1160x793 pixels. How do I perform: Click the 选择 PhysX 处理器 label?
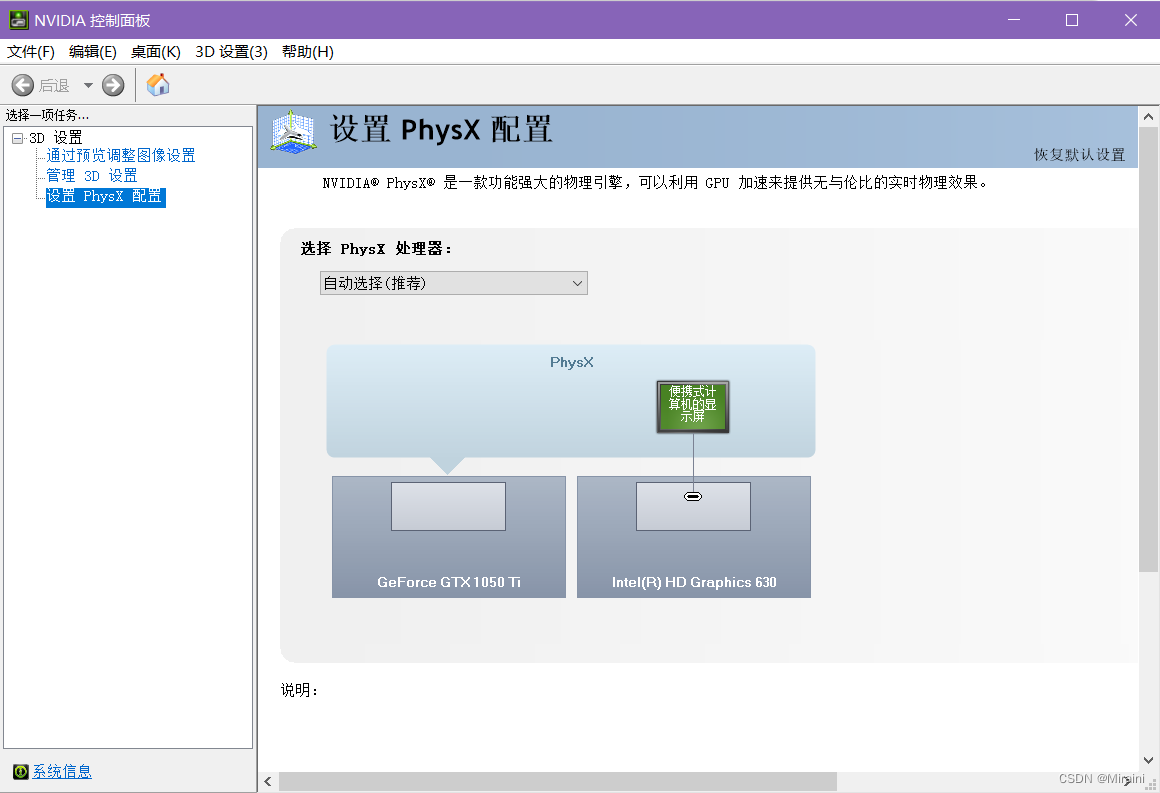[x=376, y=249]
